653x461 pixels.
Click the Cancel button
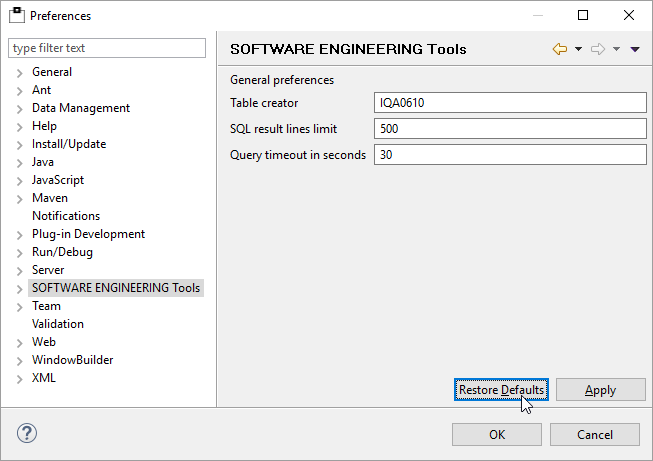click(x=594, y=434)
